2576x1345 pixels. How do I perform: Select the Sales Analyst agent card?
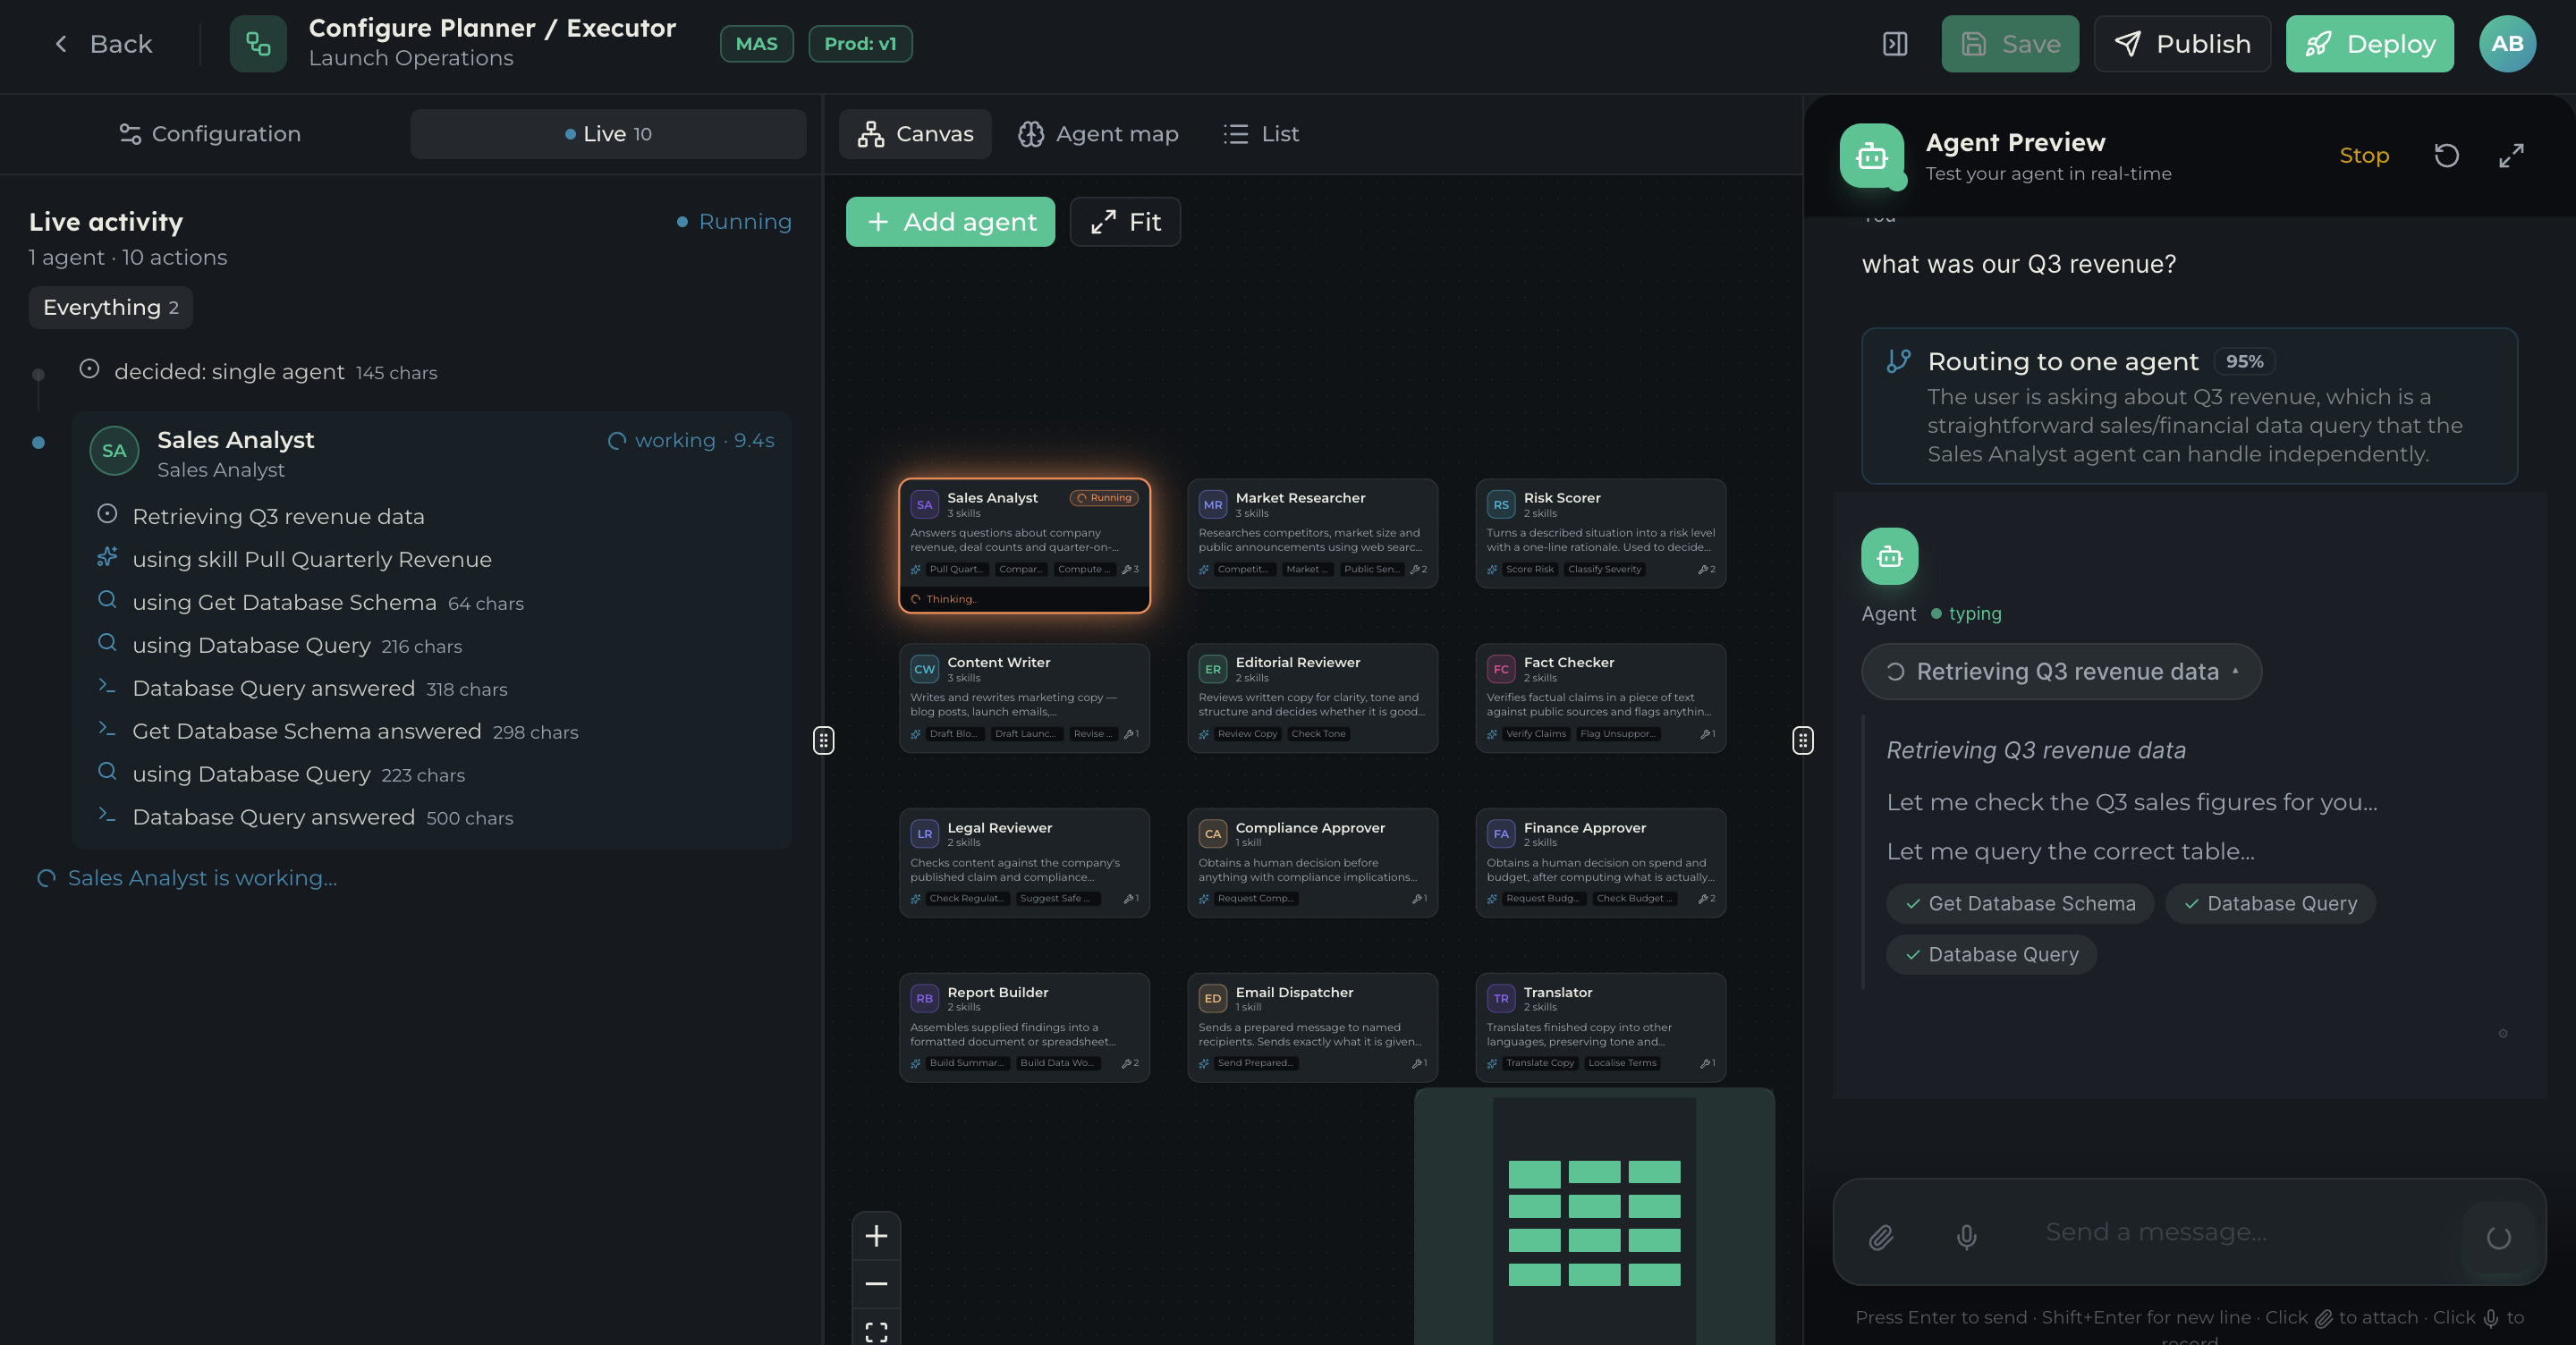coord(1024,546)
